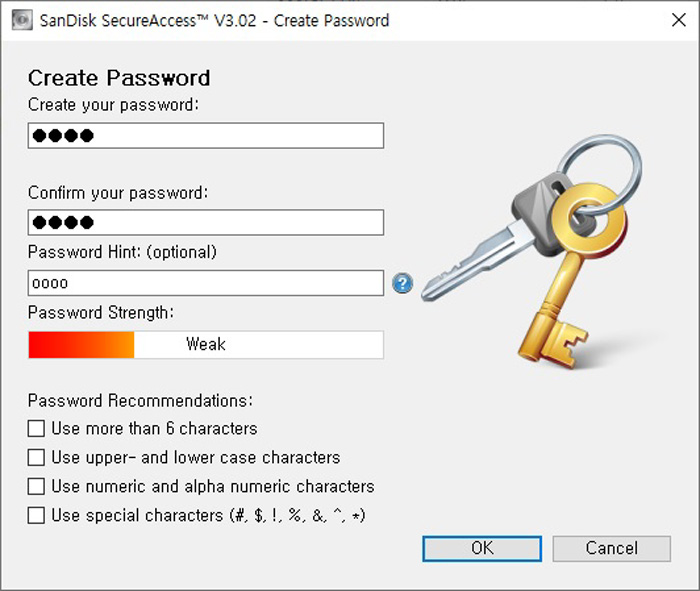The width and height of the screenshot is (700, 591).
Task: Click the Cancel button
Action: (612, 549)
